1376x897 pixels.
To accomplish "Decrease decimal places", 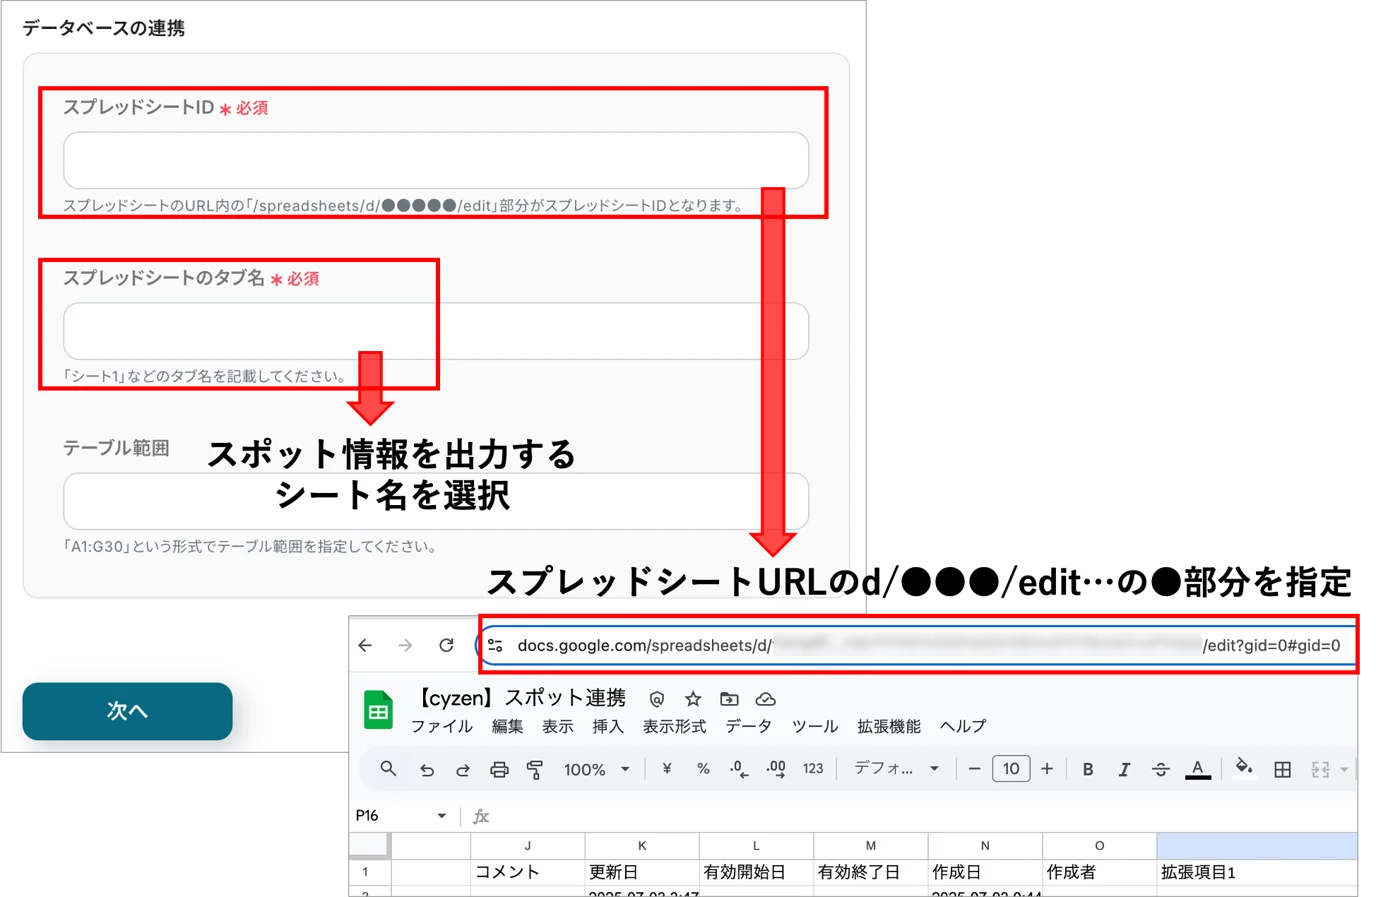I will (739, 769).
